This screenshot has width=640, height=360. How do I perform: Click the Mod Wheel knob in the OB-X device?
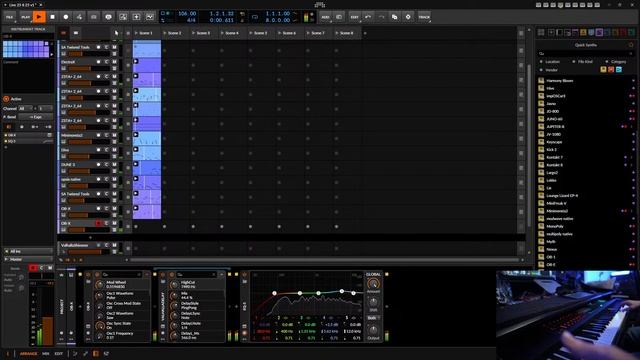pos(99,284)
